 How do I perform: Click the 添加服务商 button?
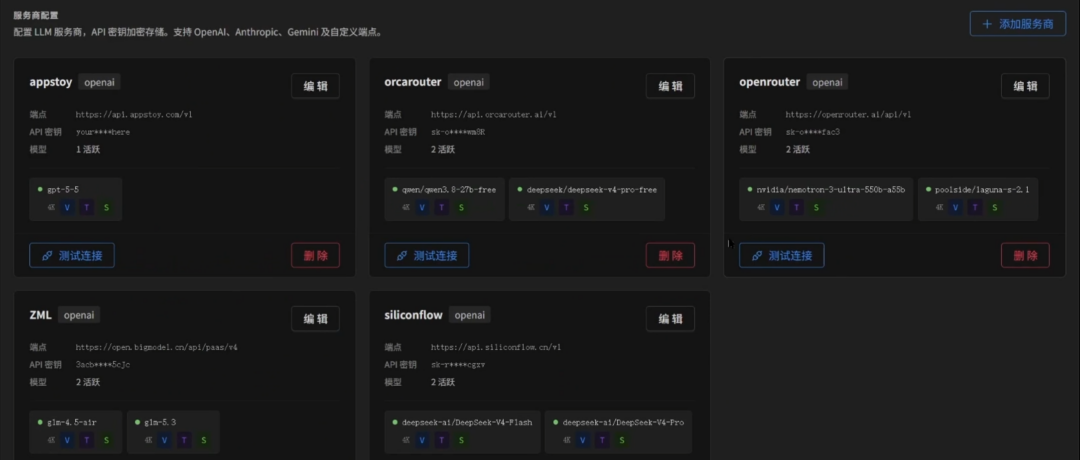coord(1017,23)
